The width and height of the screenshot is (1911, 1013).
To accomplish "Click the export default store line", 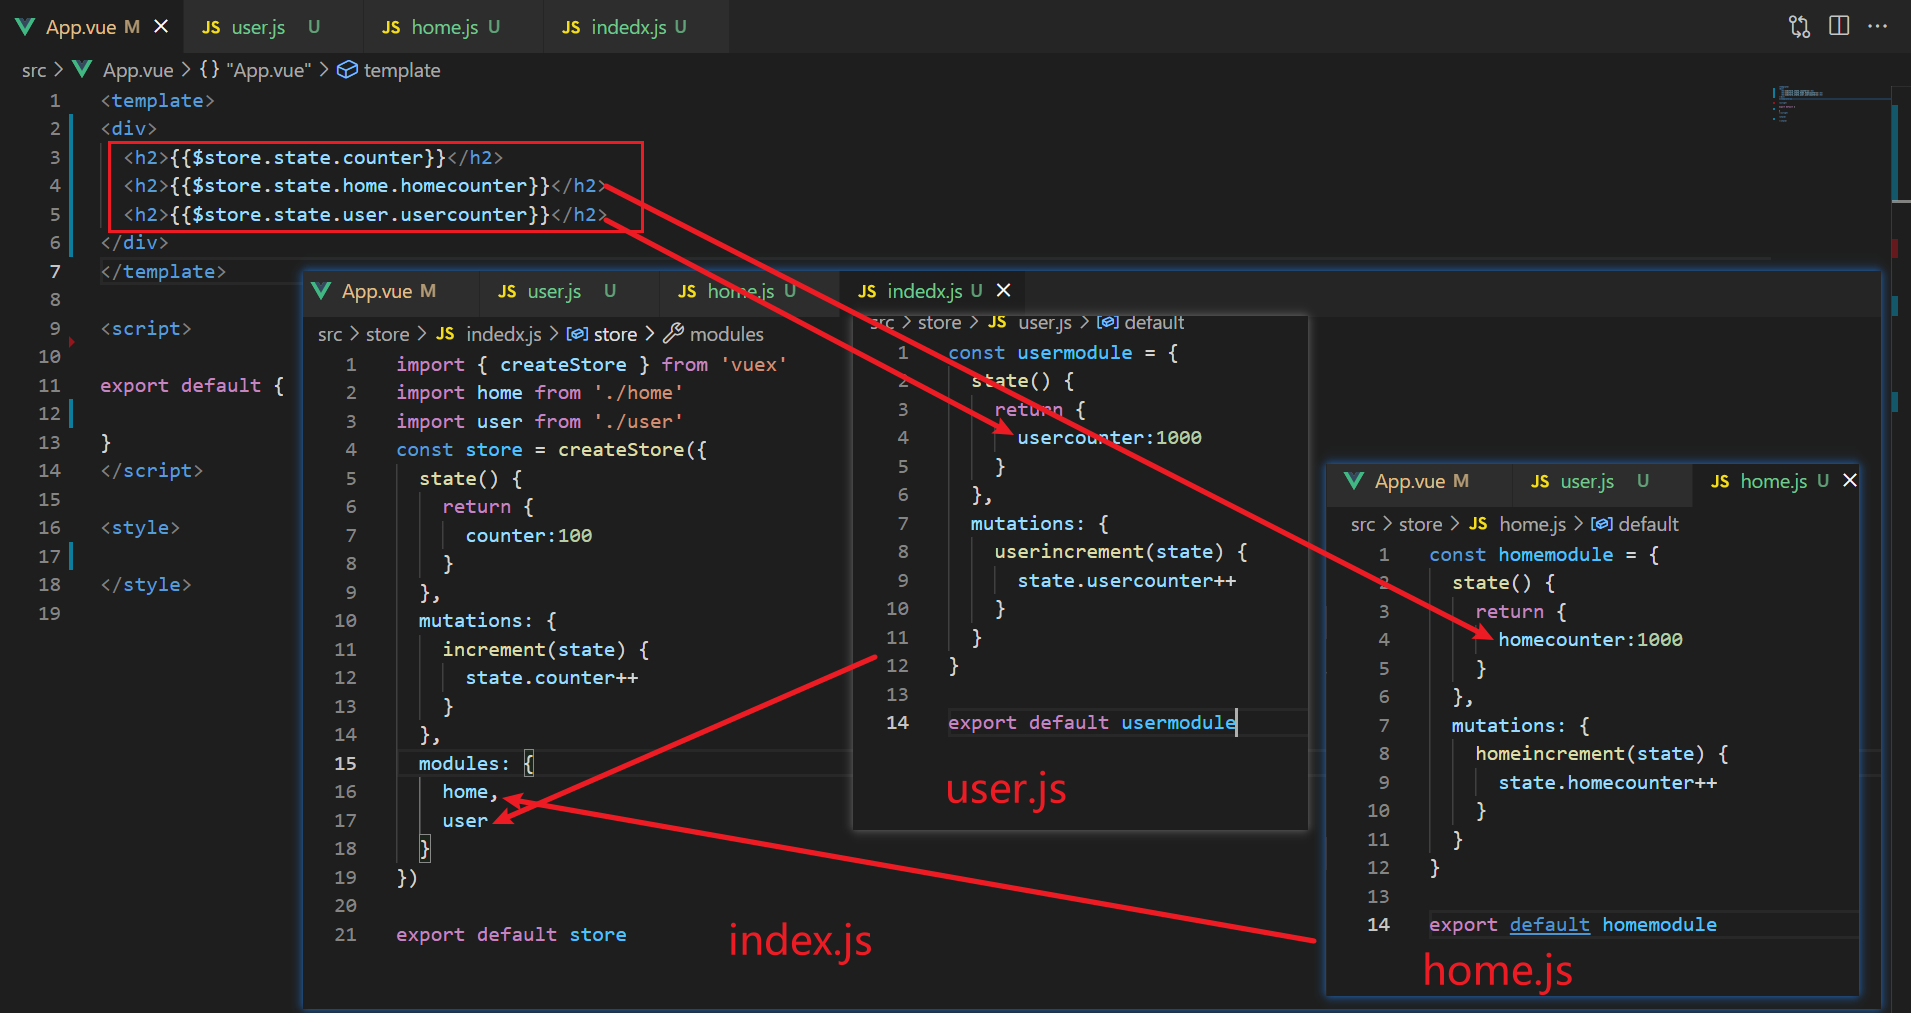I will coord(511,934).
